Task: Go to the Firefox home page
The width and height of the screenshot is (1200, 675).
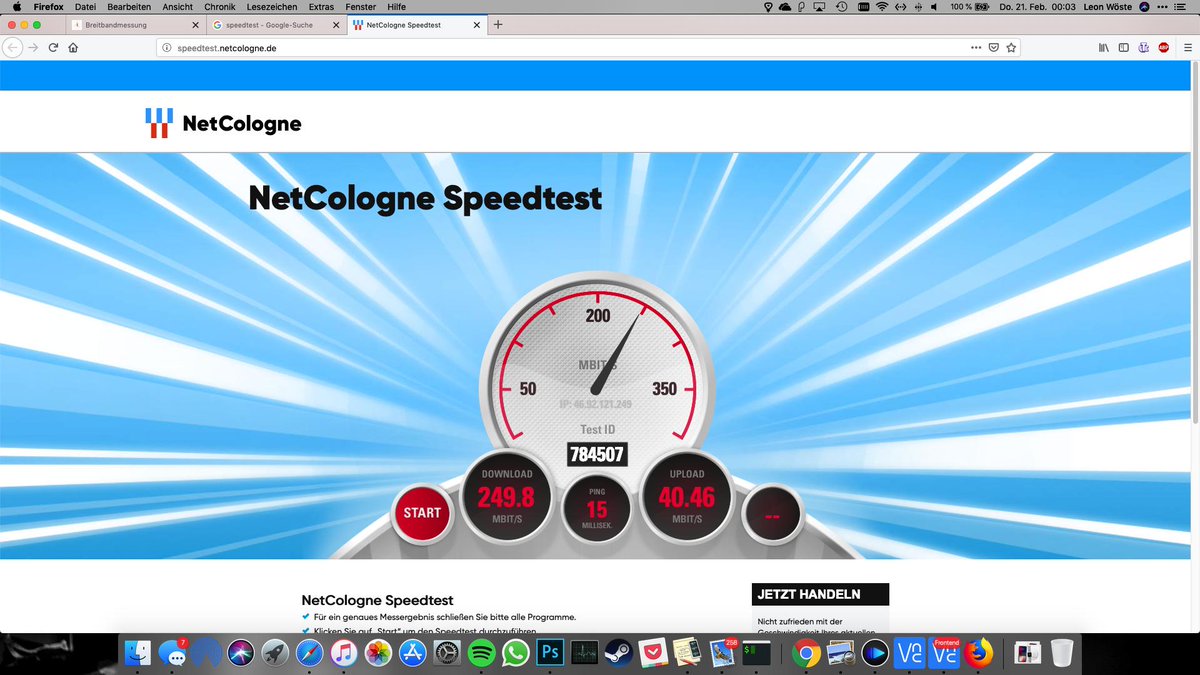Action: [x=73, y=47]
